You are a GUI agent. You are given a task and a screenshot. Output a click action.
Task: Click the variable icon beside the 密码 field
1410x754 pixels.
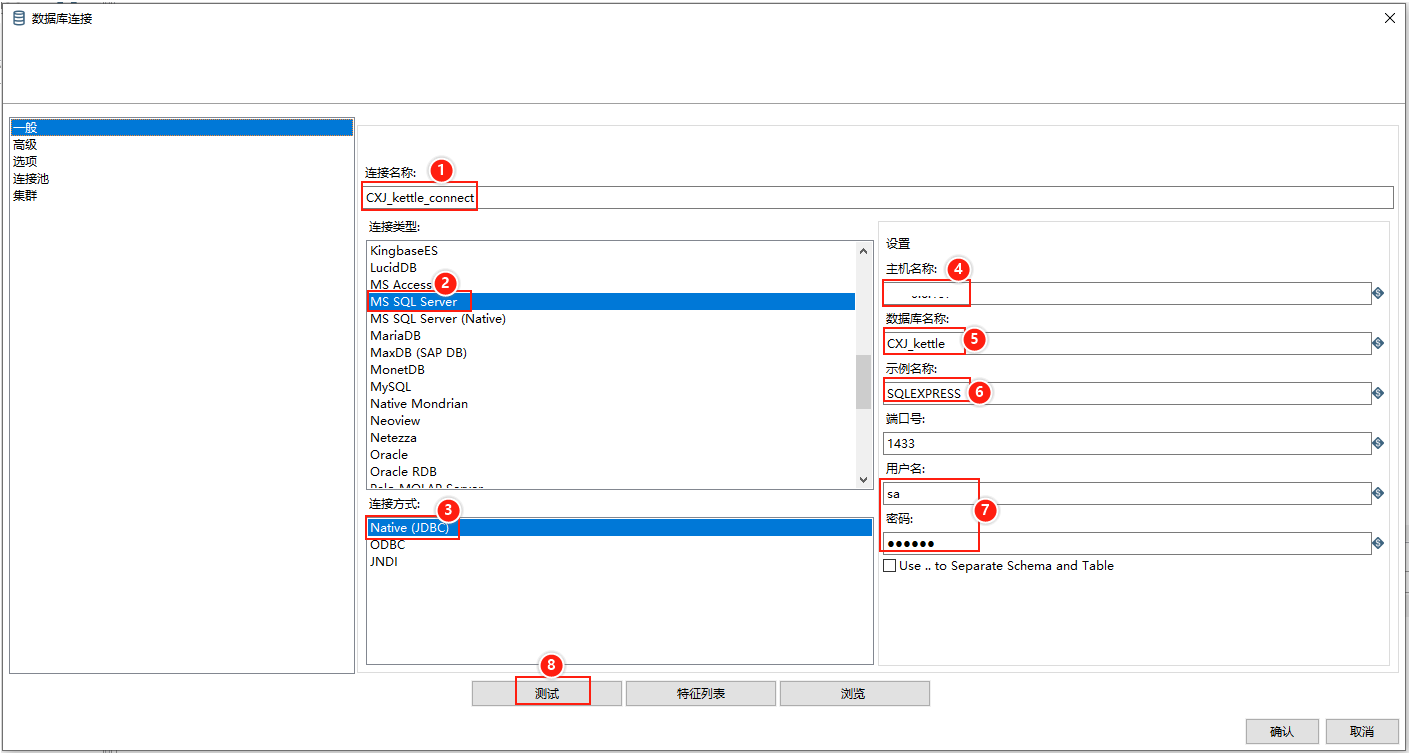1379,543
